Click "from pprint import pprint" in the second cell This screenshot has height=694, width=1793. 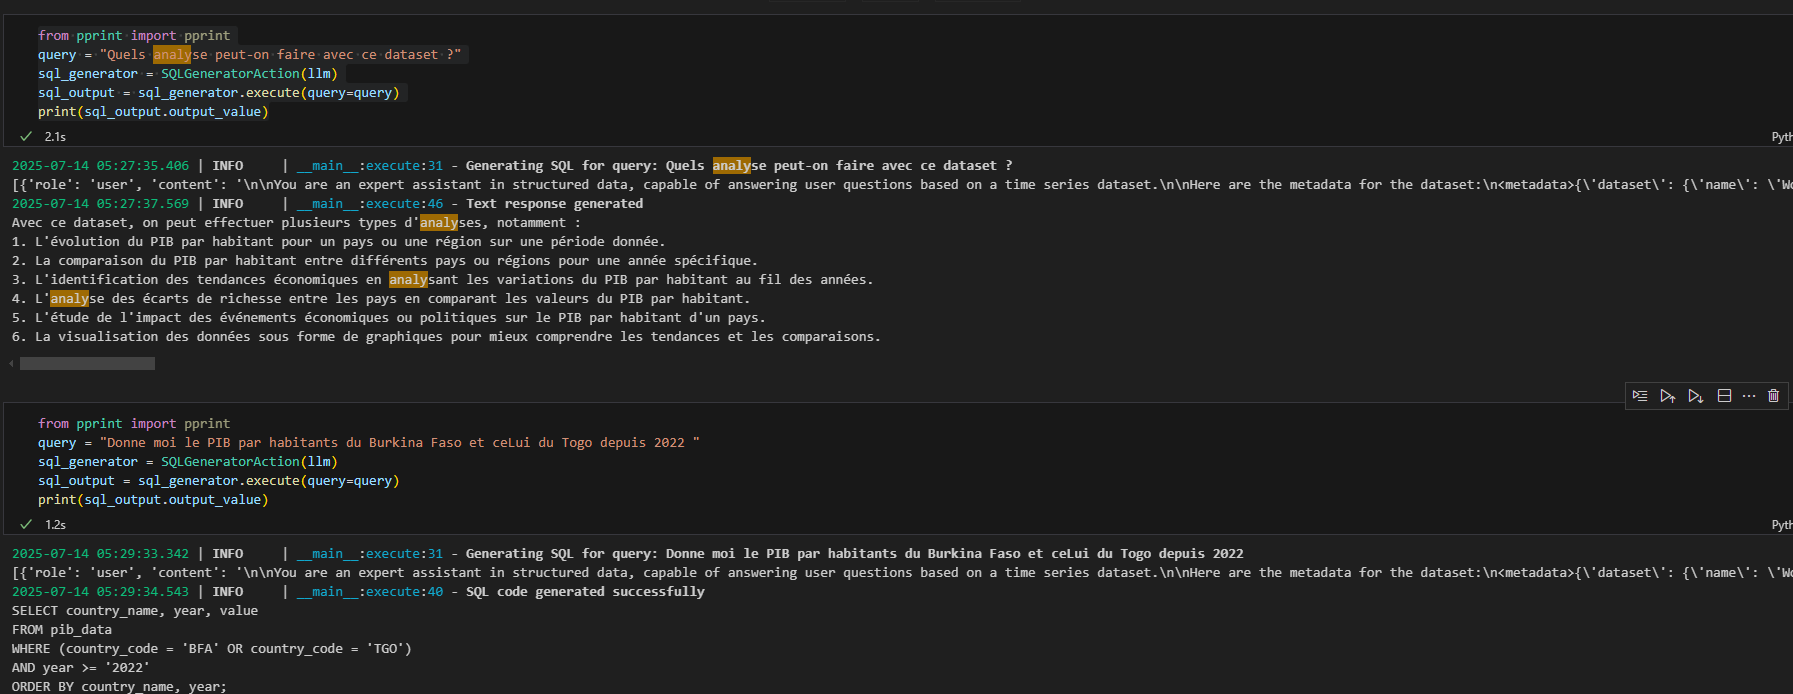point(134,424)
